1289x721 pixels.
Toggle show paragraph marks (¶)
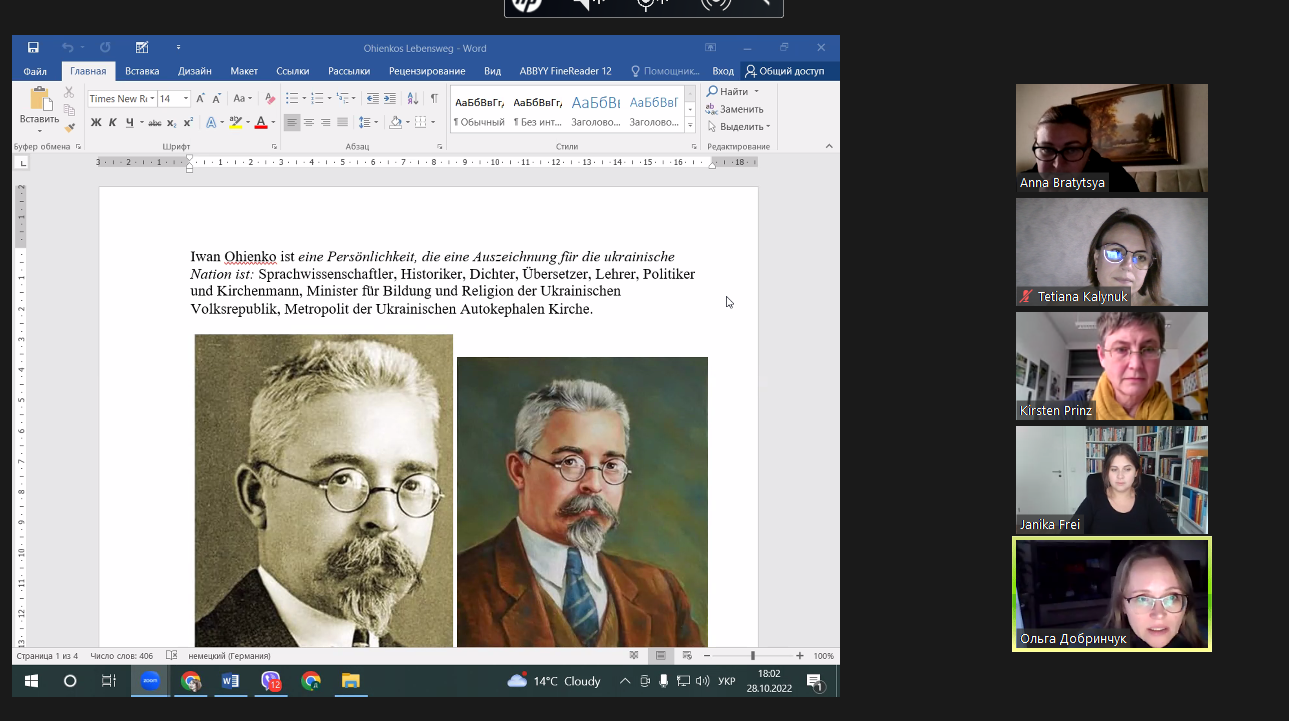pos(434,98)
